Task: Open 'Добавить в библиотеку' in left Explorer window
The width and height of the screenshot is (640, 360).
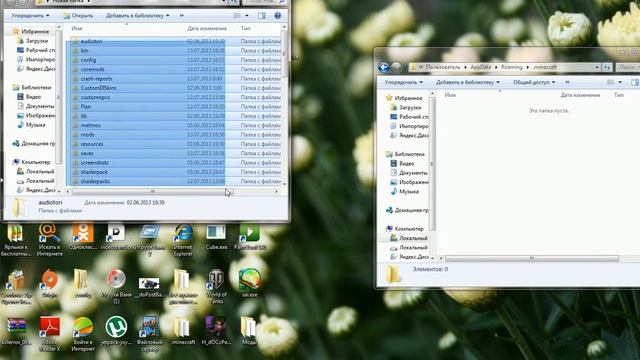Action: click(138, 16)
